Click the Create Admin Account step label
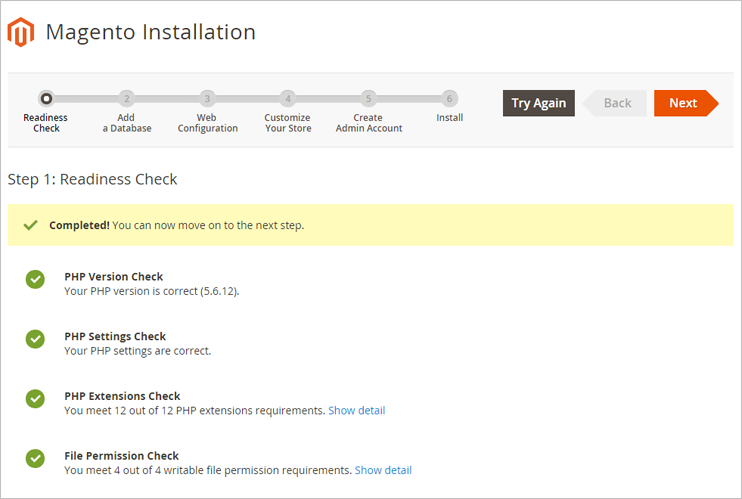 point(369,123)
